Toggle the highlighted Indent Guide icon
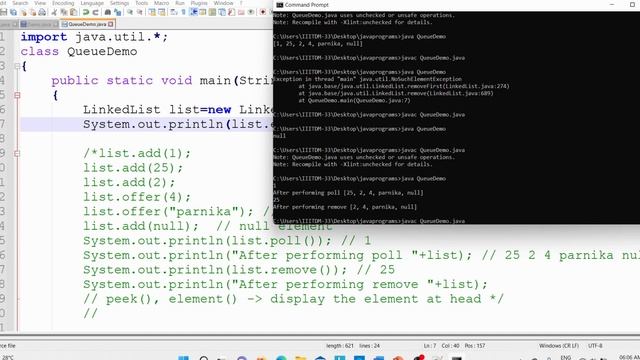 pos(193,12)
